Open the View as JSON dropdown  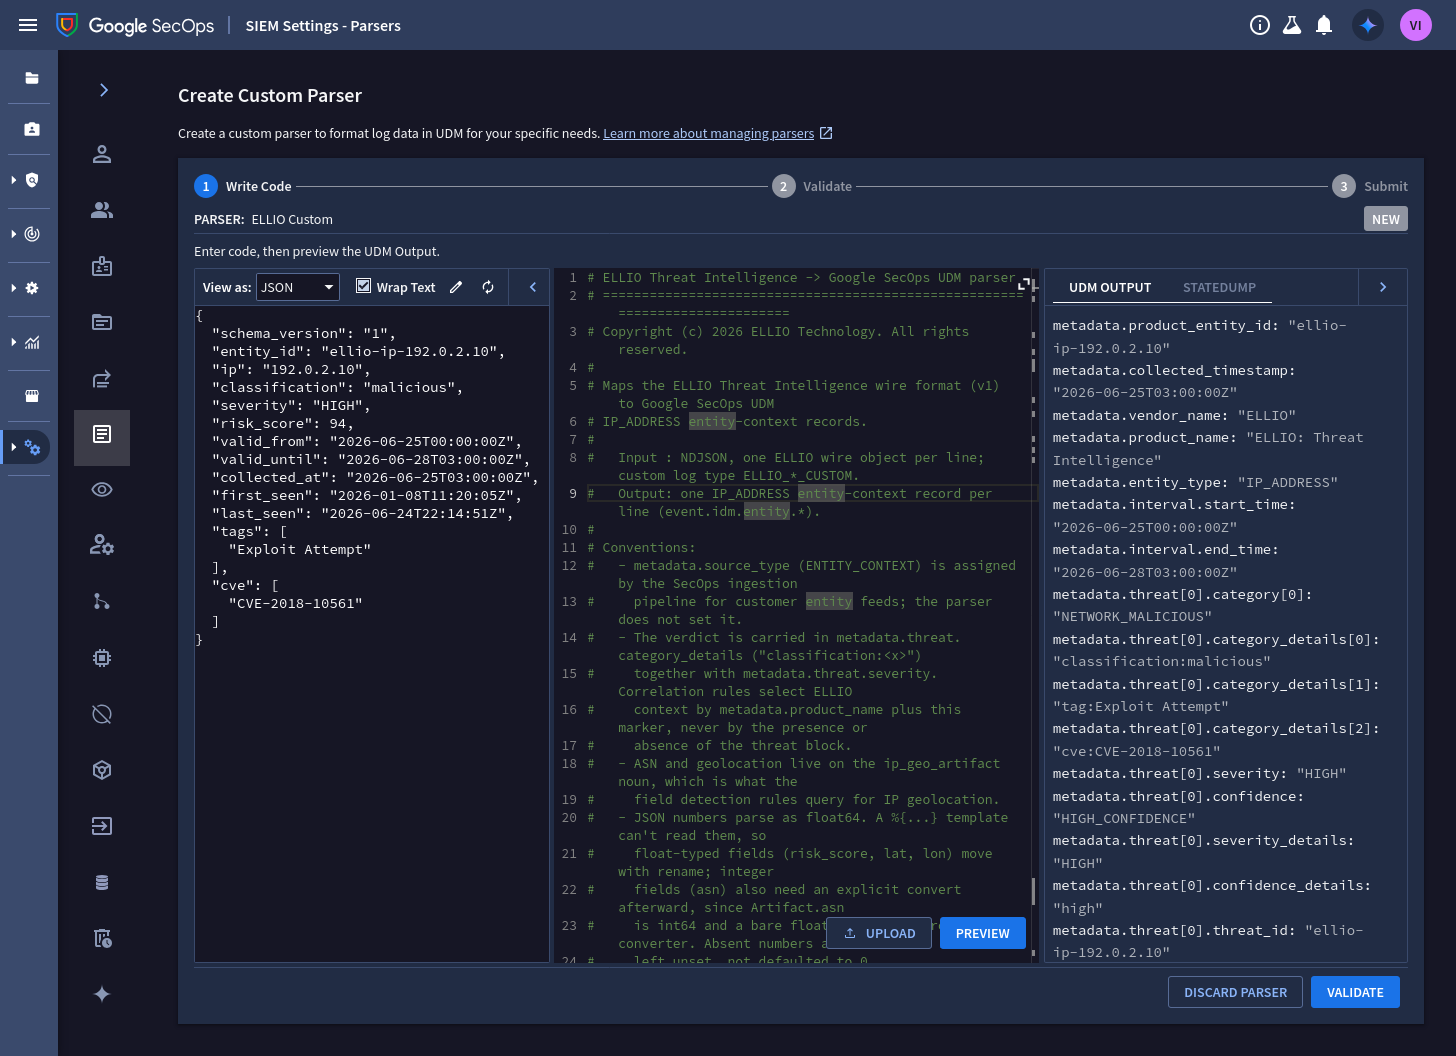(x=298, y=287)
